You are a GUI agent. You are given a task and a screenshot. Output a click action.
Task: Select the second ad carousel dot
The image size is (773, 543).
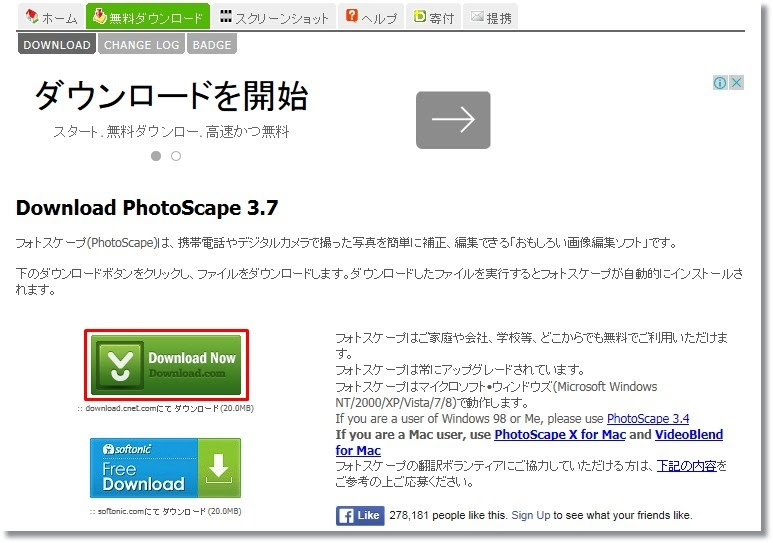(x=176, y=156)
